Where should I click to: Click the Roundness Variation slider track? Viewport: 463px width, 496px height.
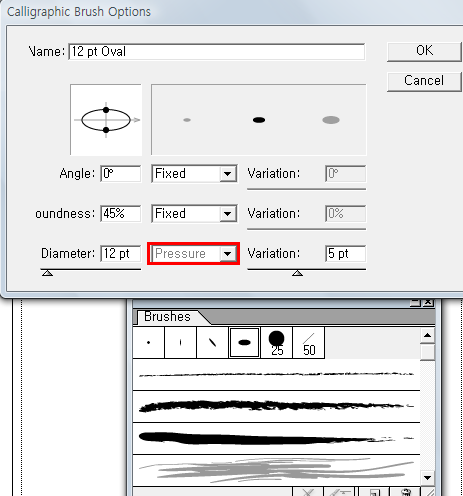pyautogui.click(x=306, y=229)
